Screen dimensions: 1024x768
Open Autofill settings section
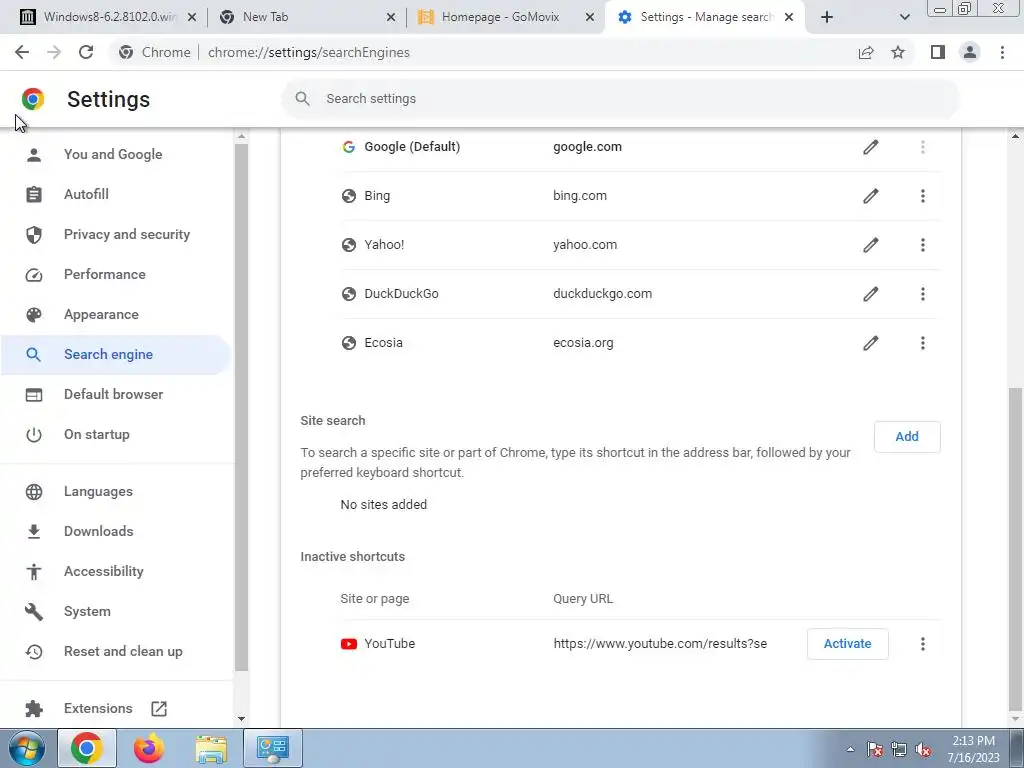[116, 195]
